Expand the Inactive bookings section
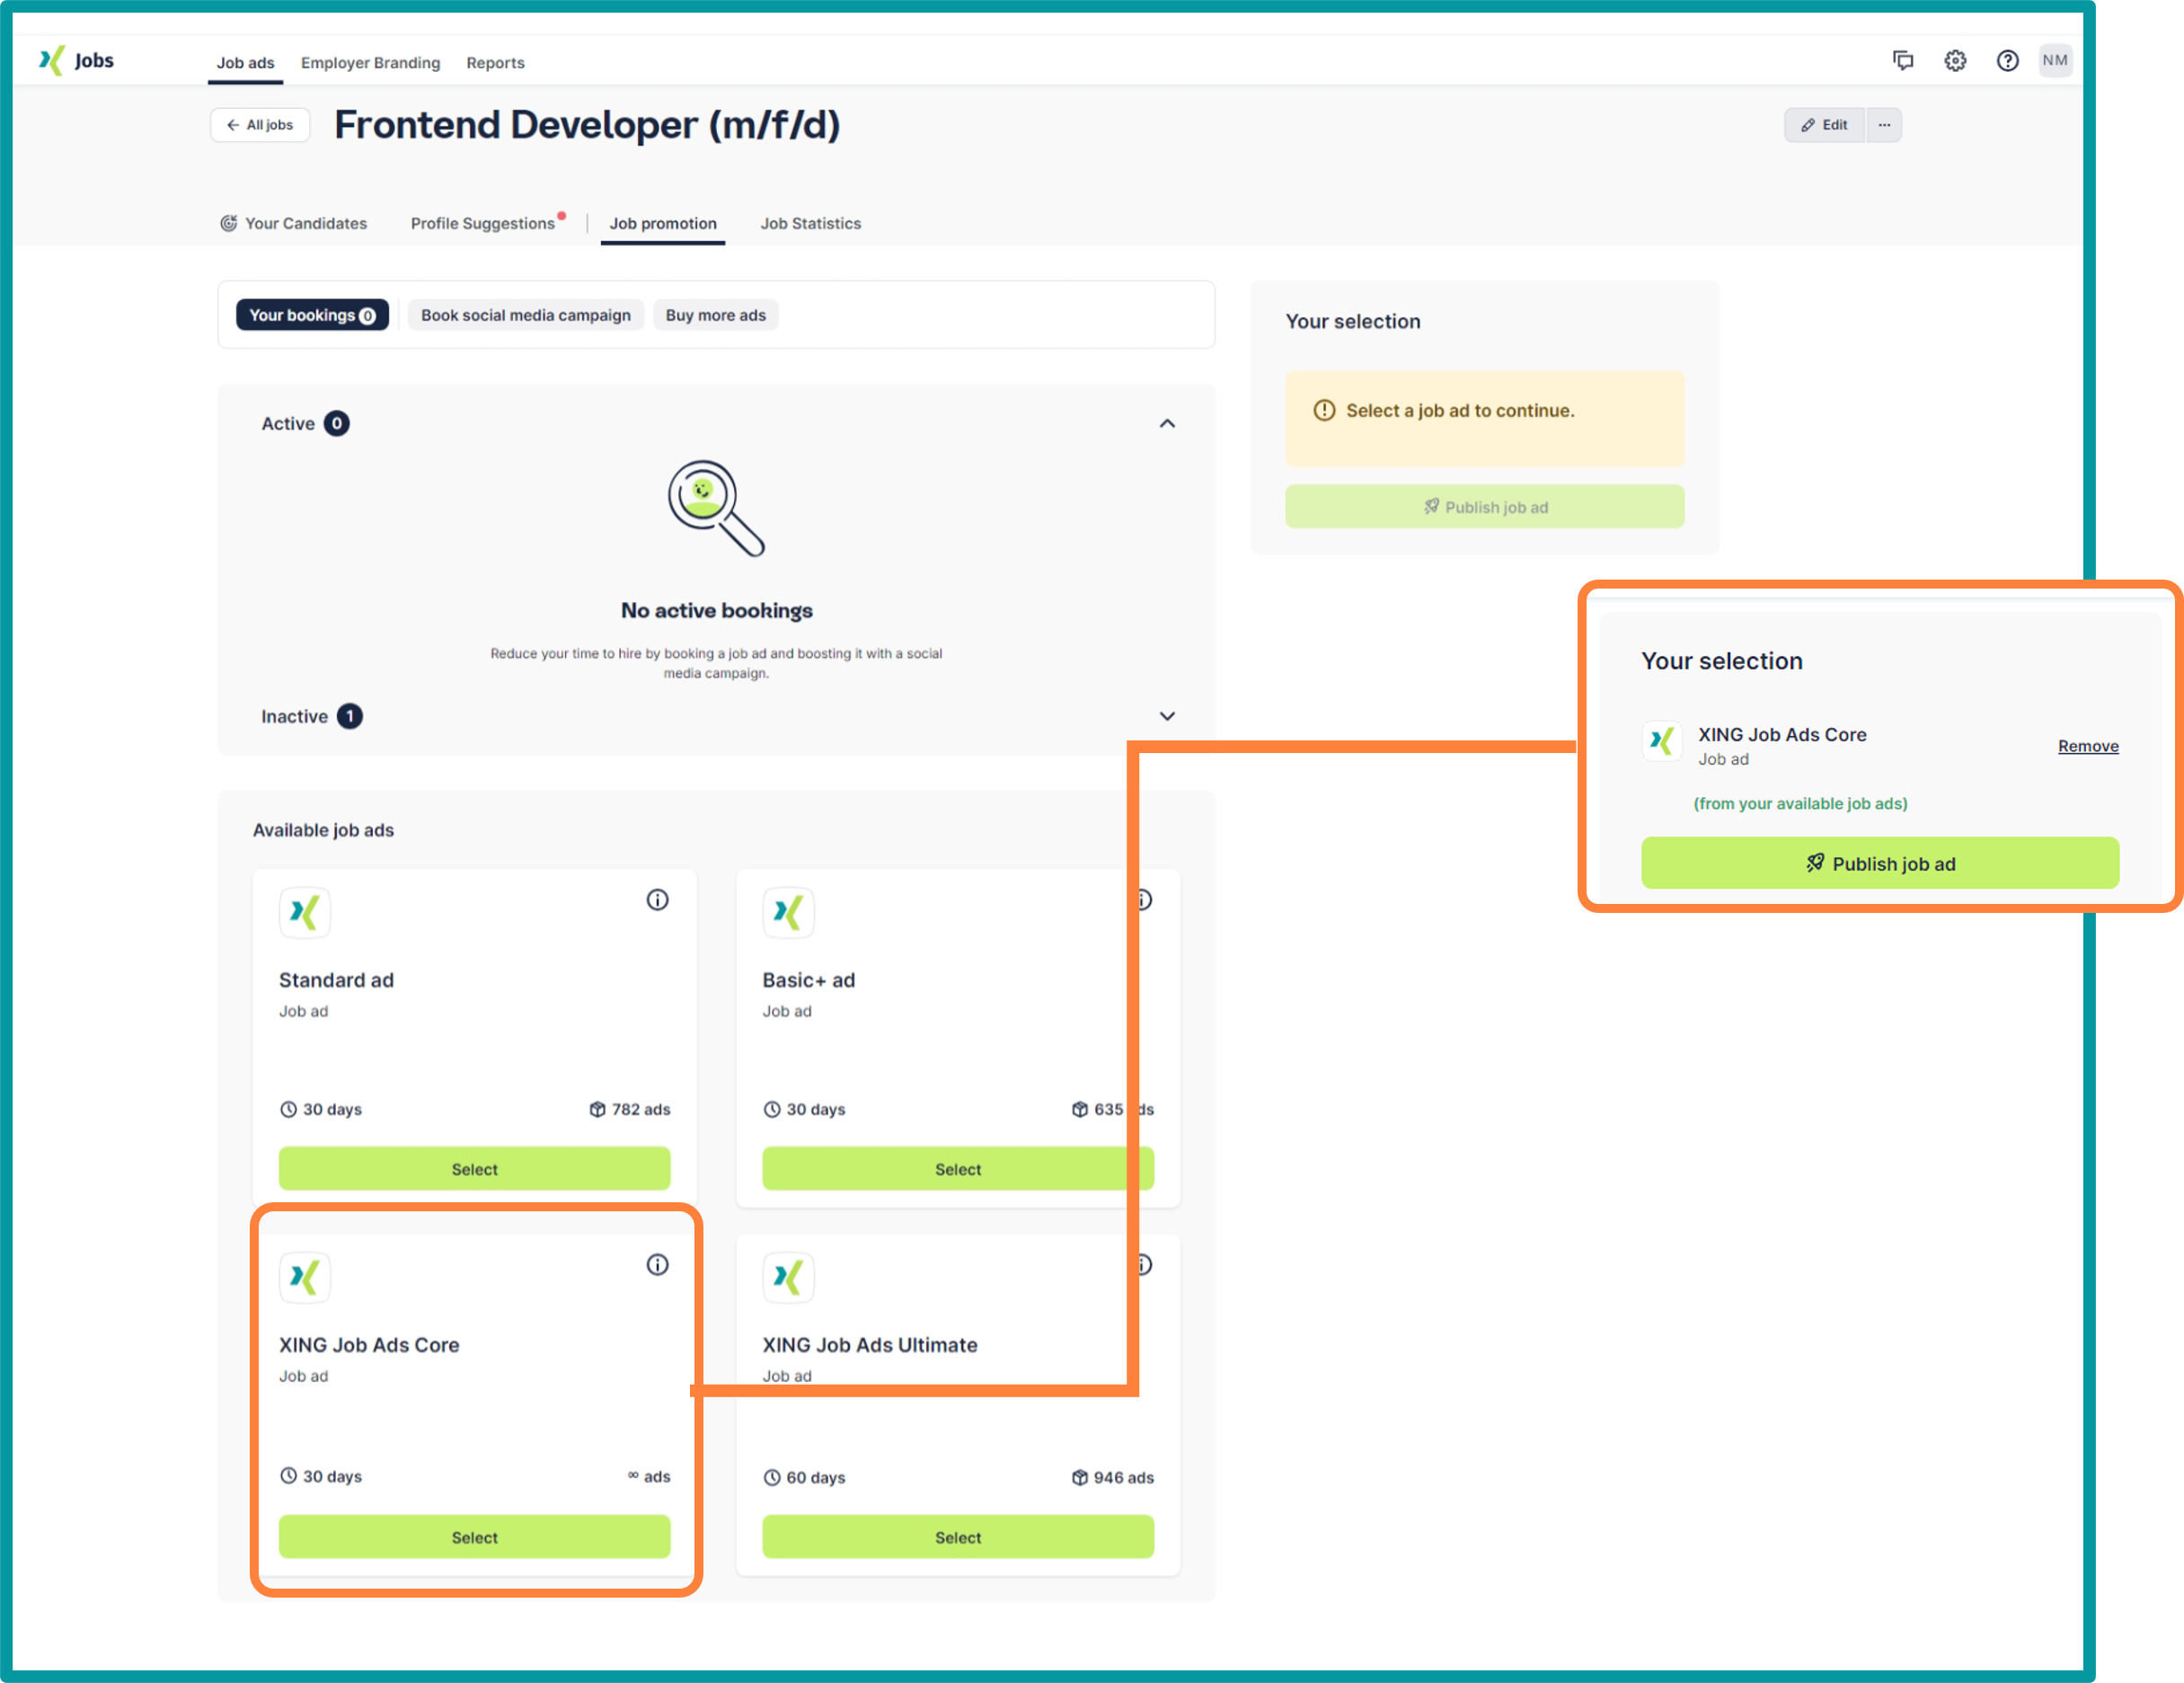2184x1683 pixels. [1166, 716]
